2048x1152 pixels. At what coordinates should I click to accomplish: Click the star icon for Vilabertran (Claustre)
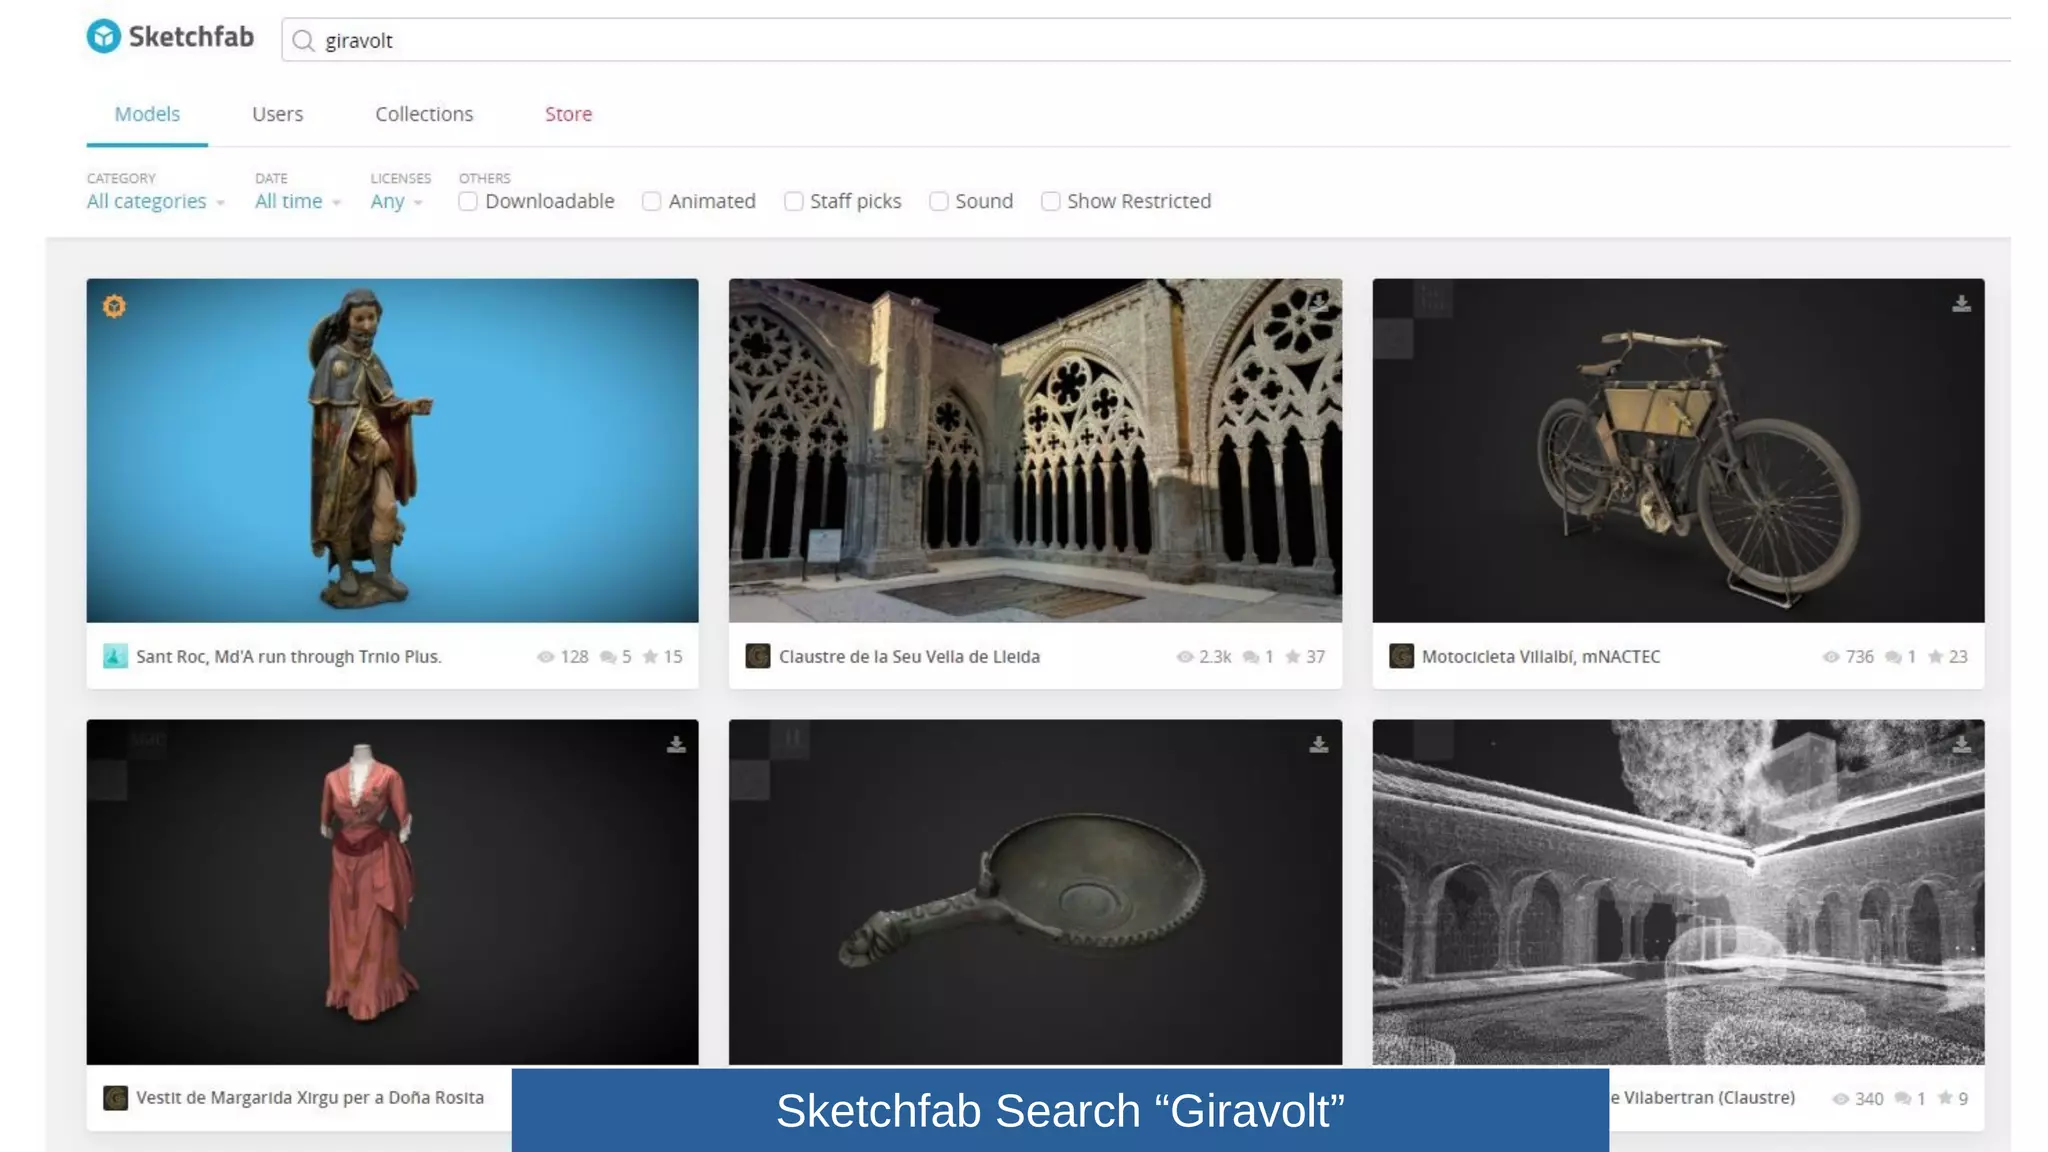click(x=1945, y=1098)
